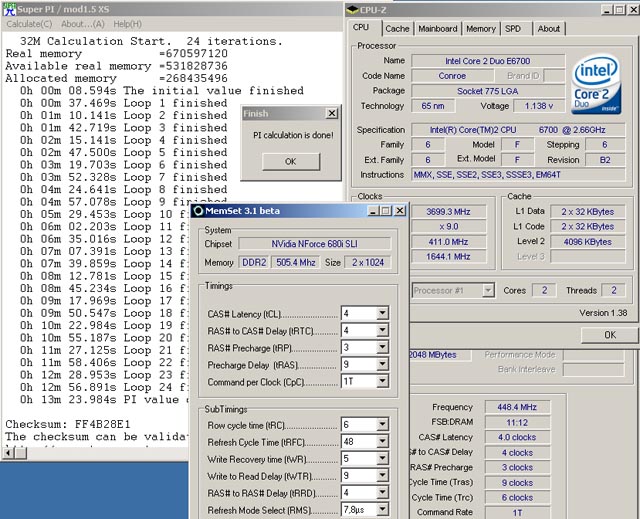Screen dimensions: 640x519
Task: Click the Chipset field NVidia NForce 680i SLI
Action: pos(314,244)
